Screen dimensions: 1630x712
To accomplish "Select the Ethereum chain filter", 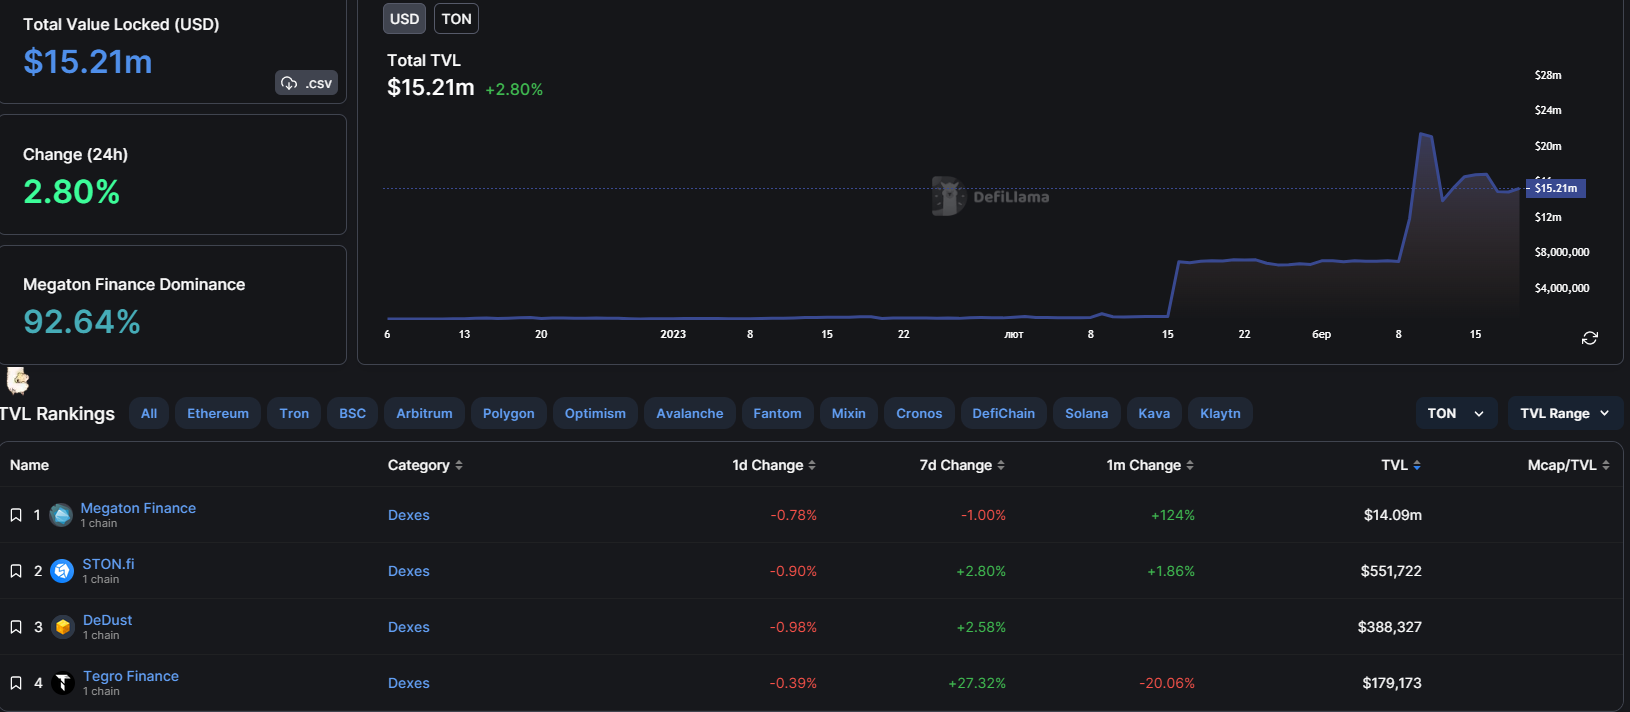I will (x=218, y=413).
